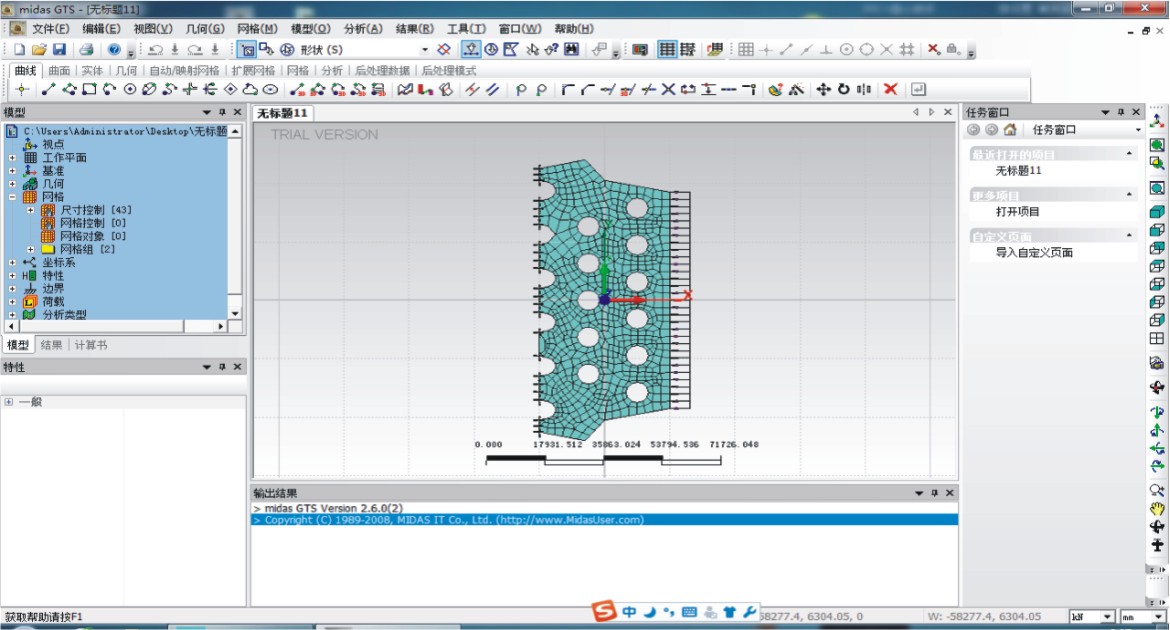Save the model with the floppy disk icon
Viewport: 1170px width, 630px height.
pos(59,49)
